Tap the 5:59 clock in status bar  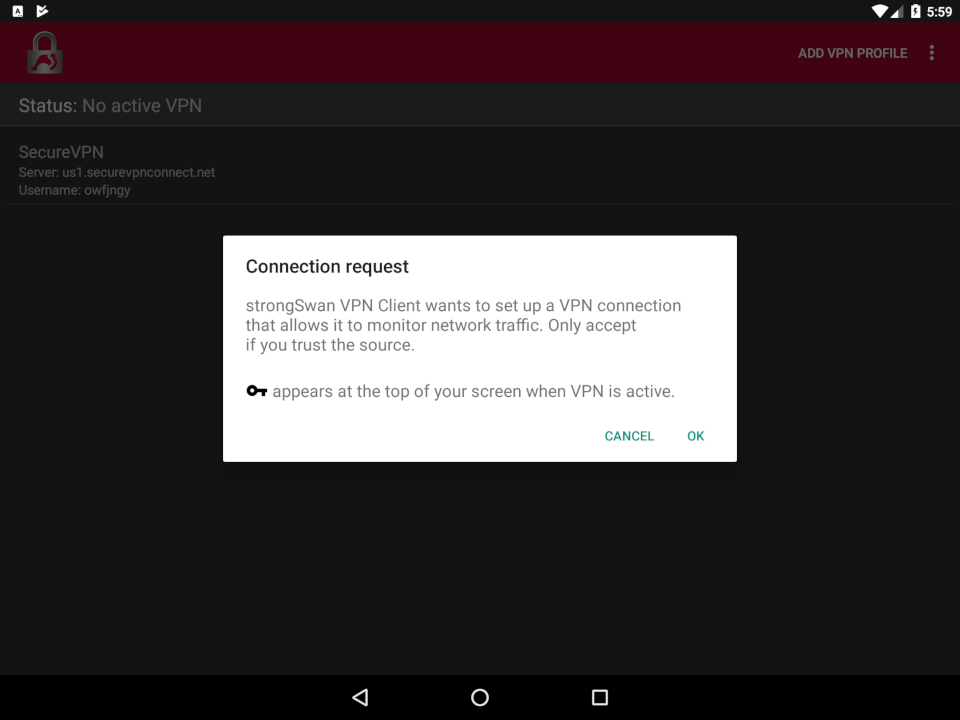939,12
